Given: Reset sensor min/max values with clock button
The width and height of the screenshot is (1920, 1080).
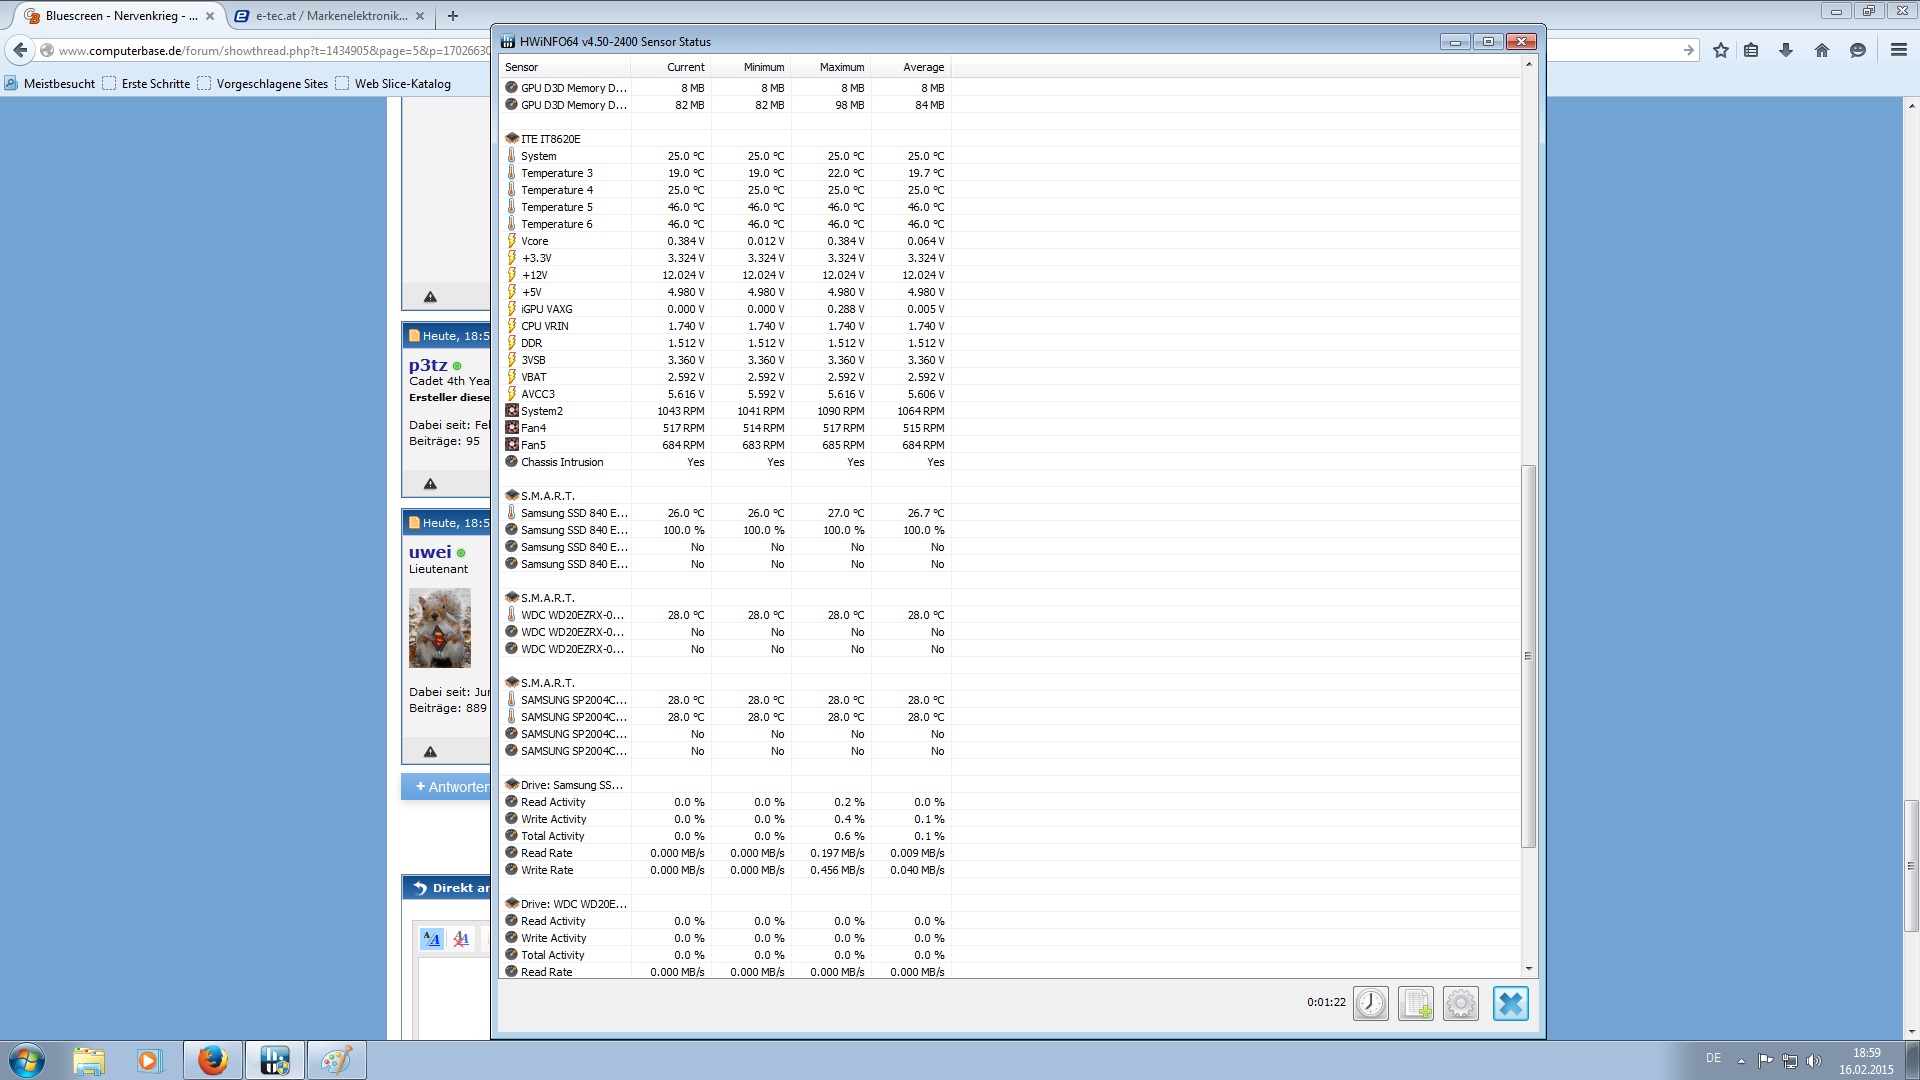Looking at the screenshot, I should point(1371,1003).
